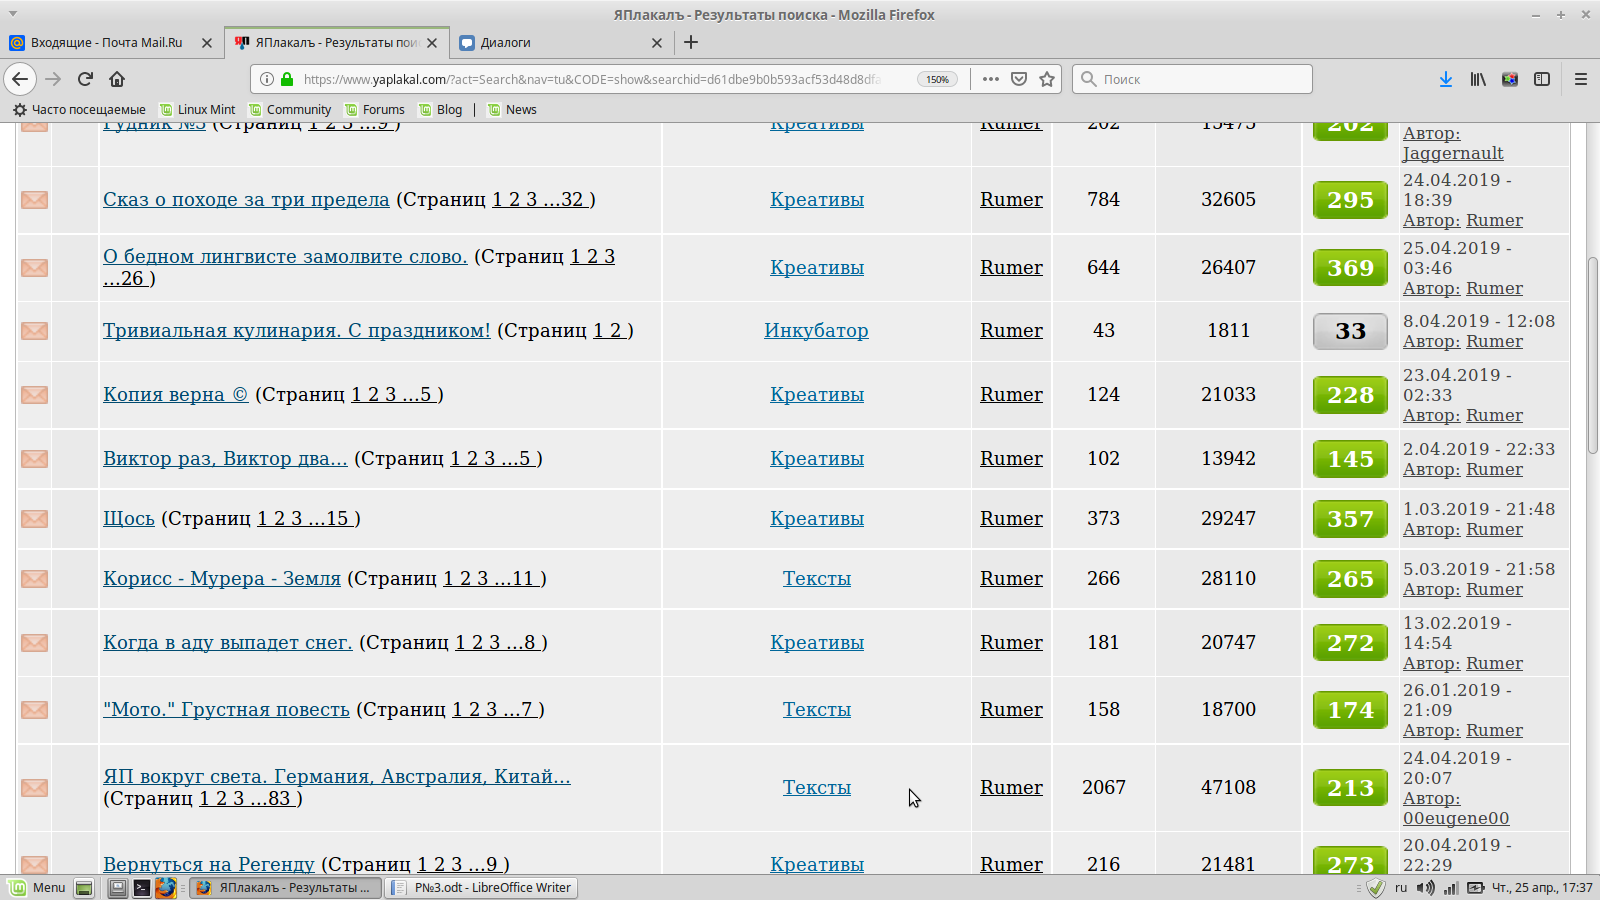The width and height of the screenshot is (1600, 900).
Task: Click rating badge 174
Action: click(x=1350, y=710)
